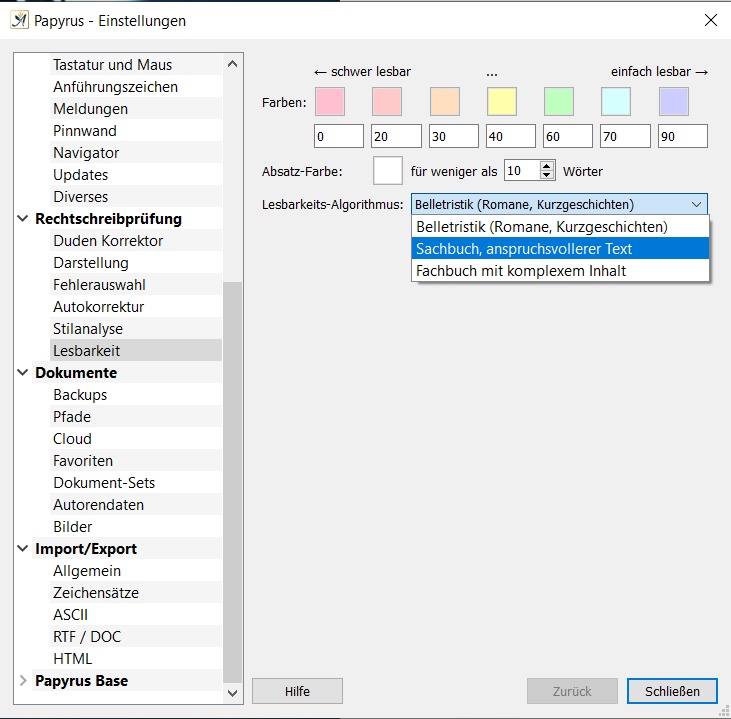The width and height of the screenshot is (731, 719).
Task: Click the settings tree scroll up arrow
Action: pos(232,64)
